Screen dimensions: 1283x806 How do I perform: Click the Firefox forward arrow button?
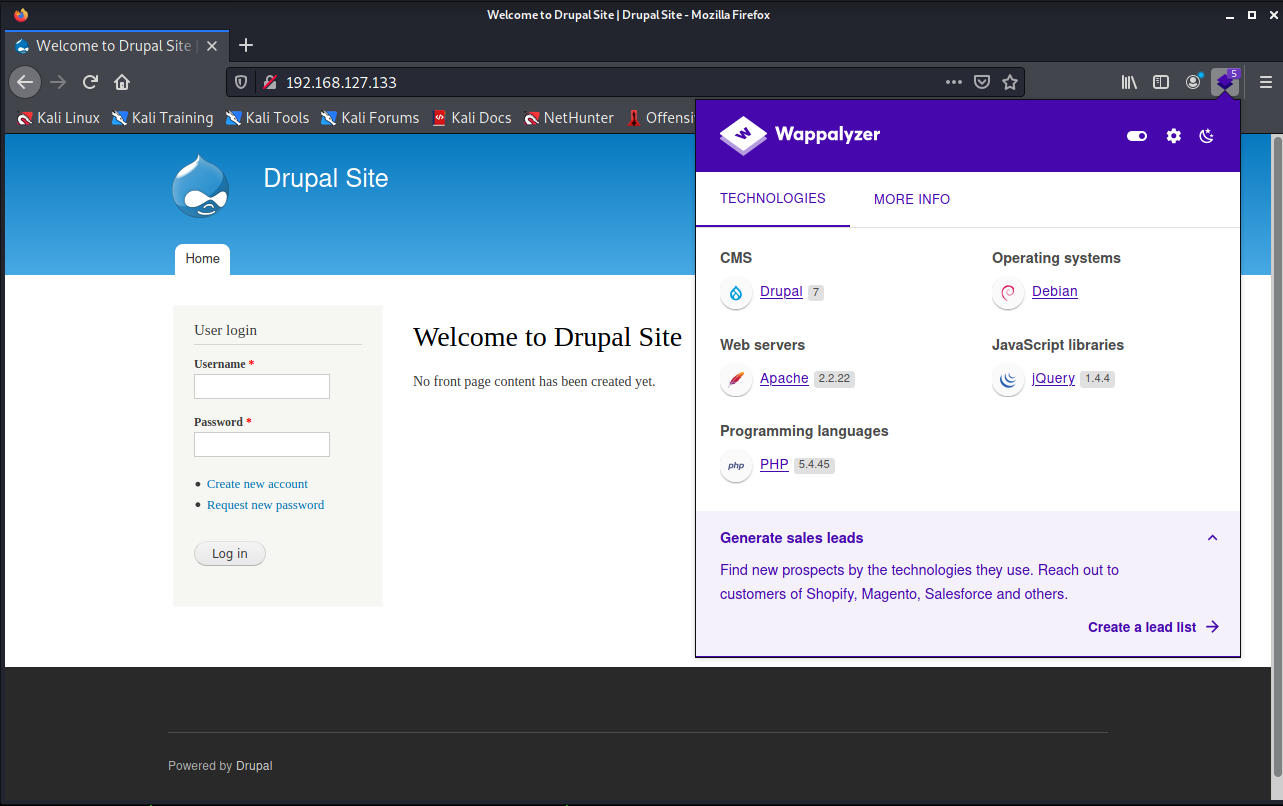(58, 82)
